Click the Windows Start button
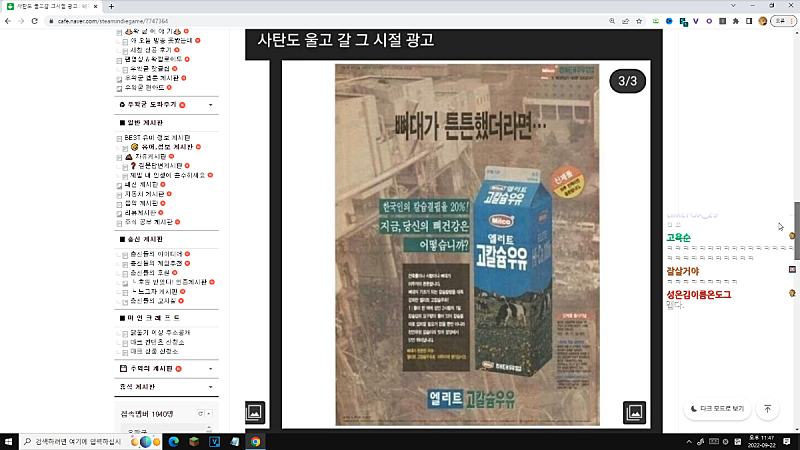 tap(10, 441)
